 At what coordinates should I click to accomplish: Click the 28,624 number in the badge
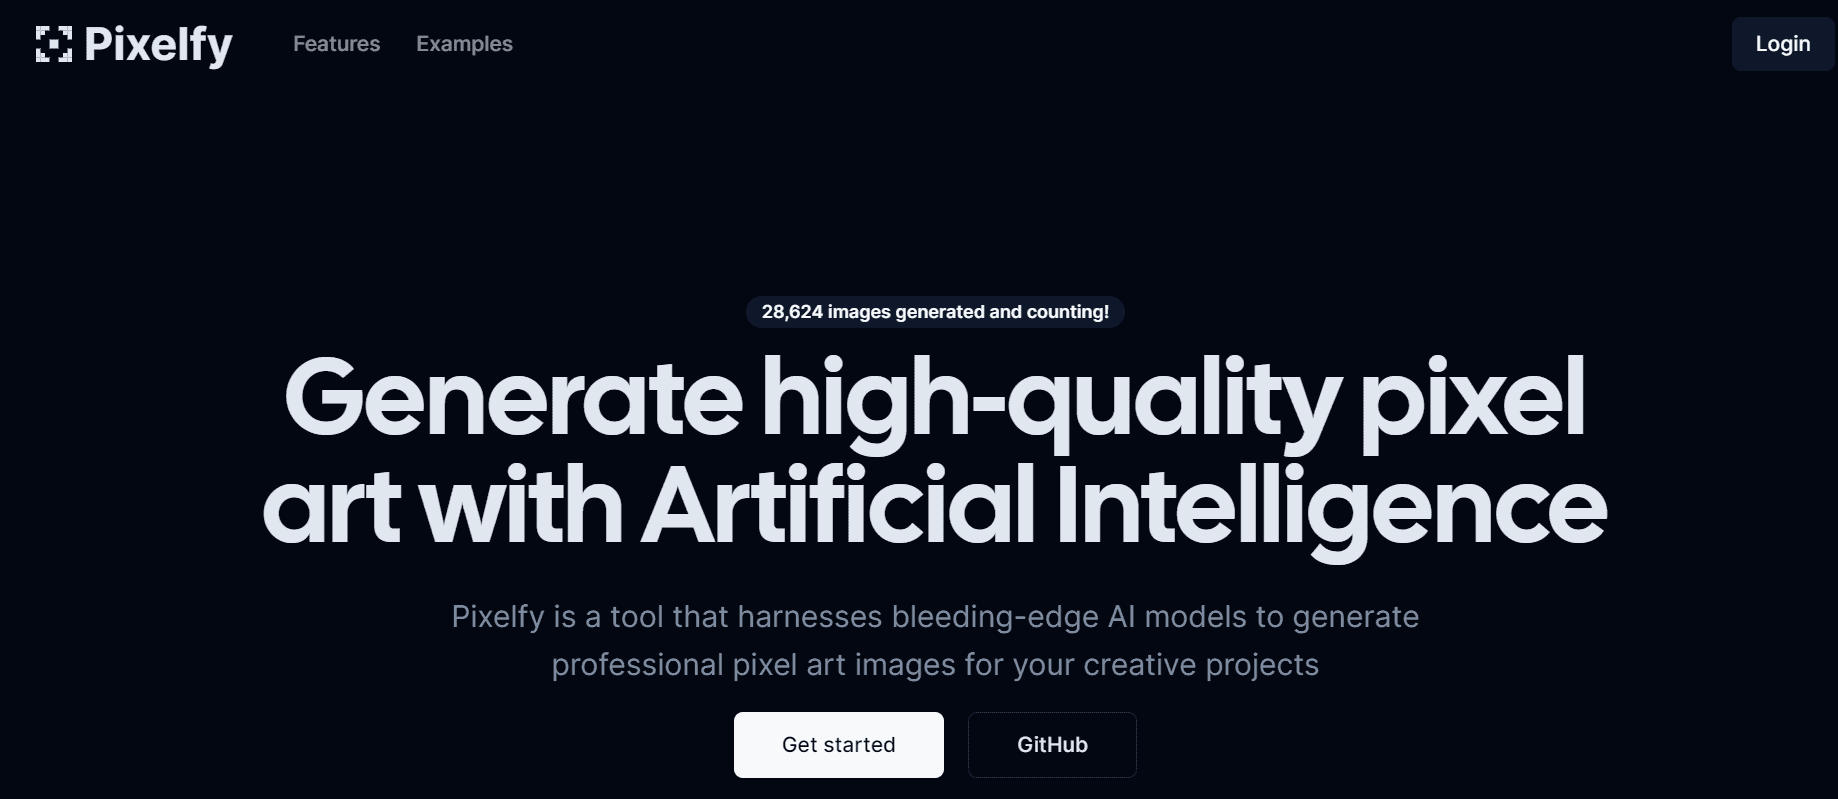click(x=792, y=312)
